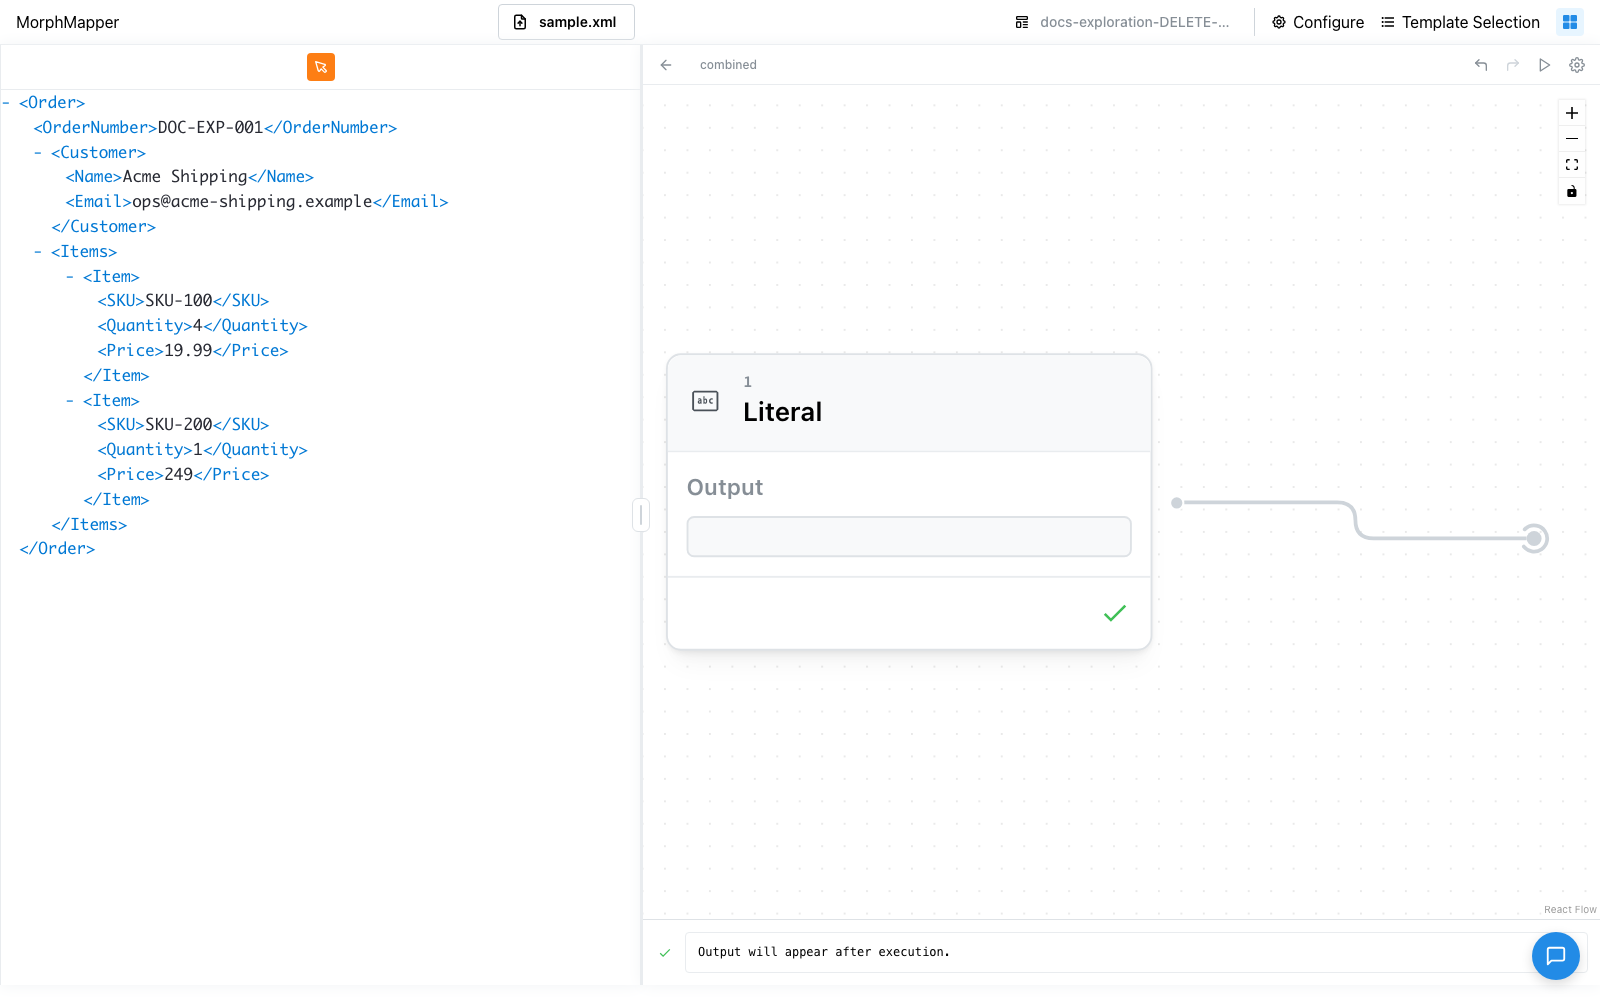This screenshot has height=1000, width=1600.
Task: Select the Price value 19.99
Action: point(188,351)
